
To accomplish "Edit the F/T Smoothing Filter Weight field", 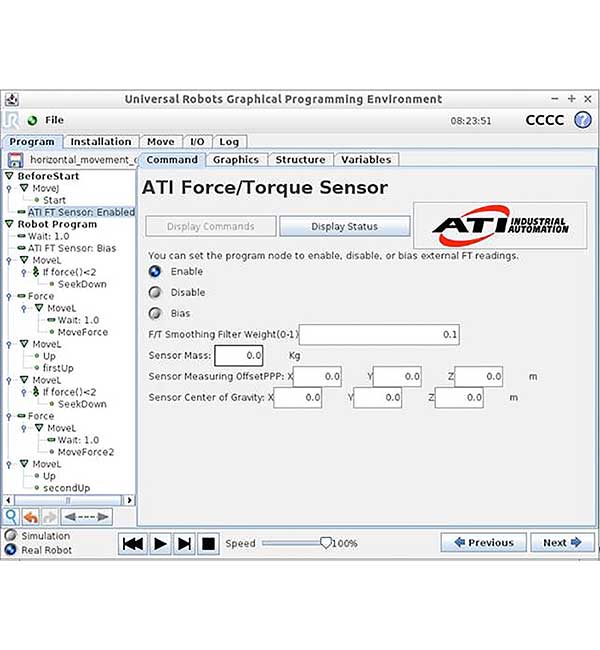I will pos(379,335).
